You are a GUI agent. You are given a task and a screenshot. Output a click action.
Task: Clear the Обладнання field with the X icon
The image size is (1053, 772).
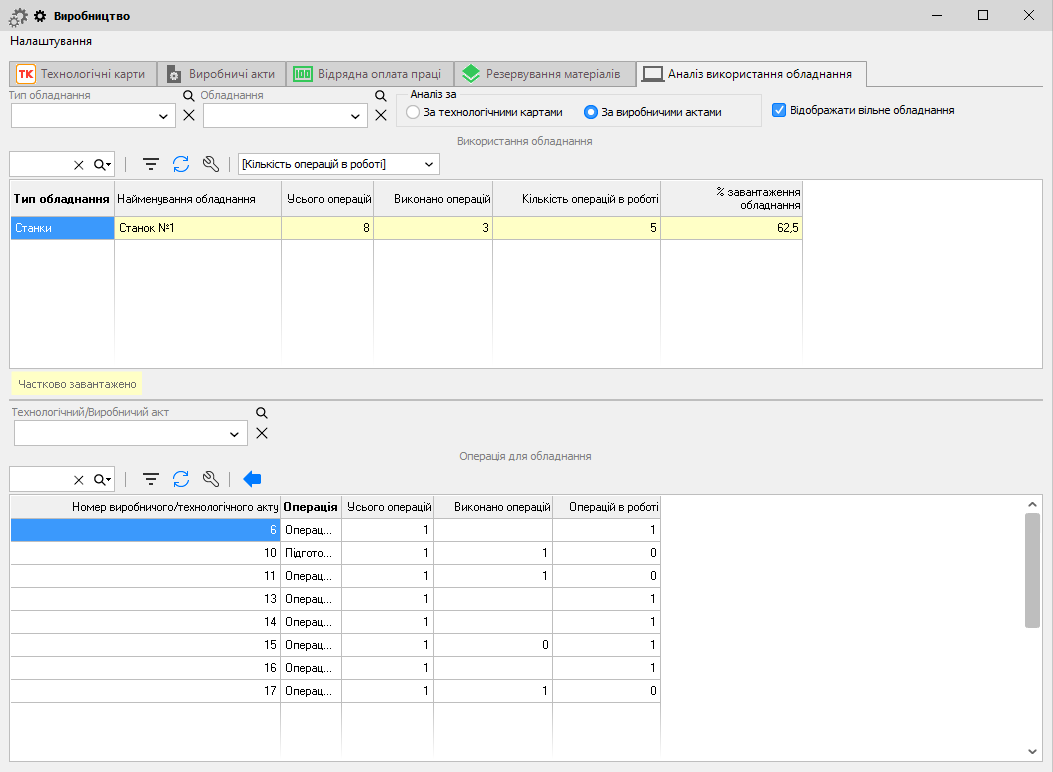pyautogui.click(x=380, y=115)
